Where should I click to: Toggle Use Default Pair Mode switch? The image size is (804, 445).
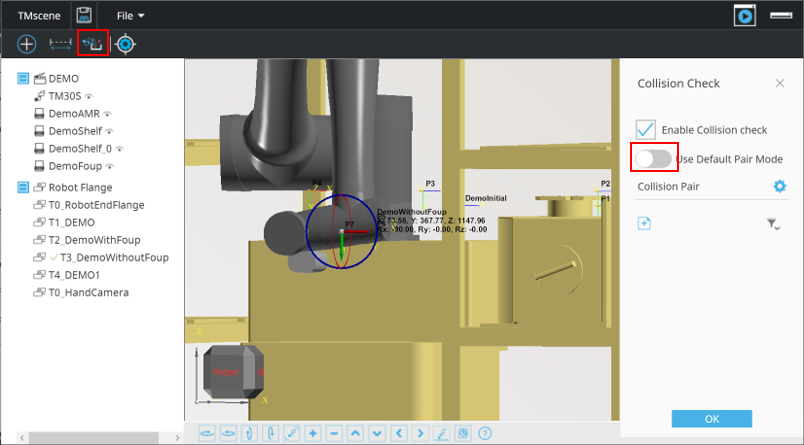[654, 159]
